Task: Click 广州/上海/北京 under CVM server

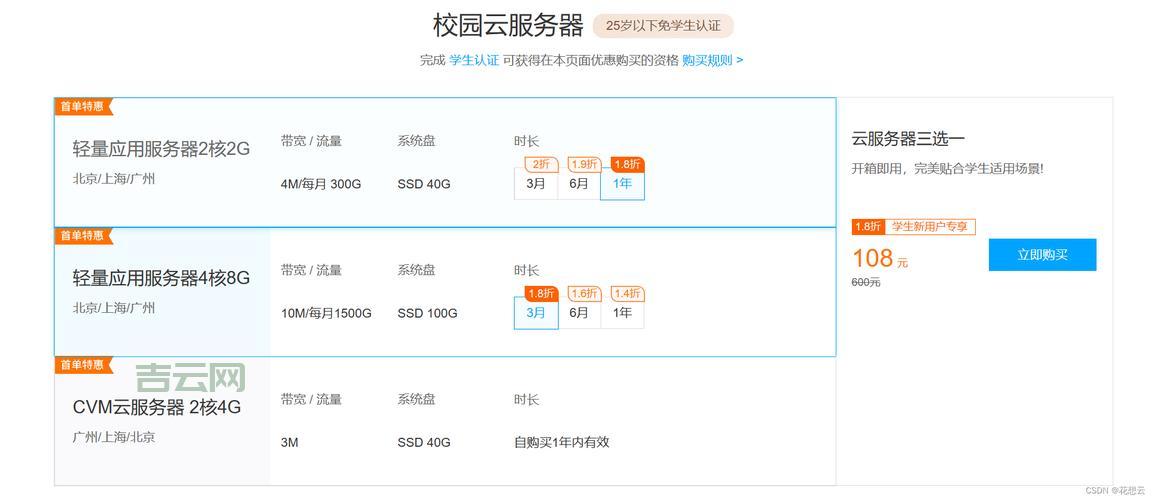Action: (x=114, y=437)
